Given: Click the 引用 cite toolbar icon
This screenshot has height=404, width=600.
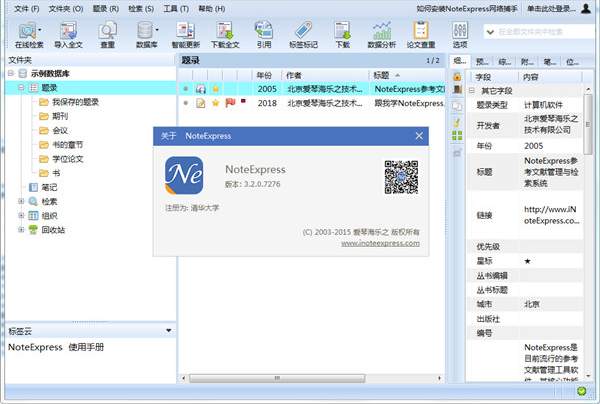Looking at the screenshot, I should pyautogui.click(x=263, y=30).
